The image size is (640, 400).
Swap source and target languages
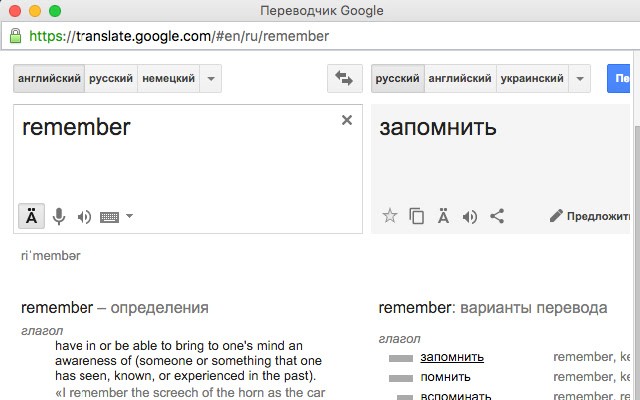pos(345,79)
